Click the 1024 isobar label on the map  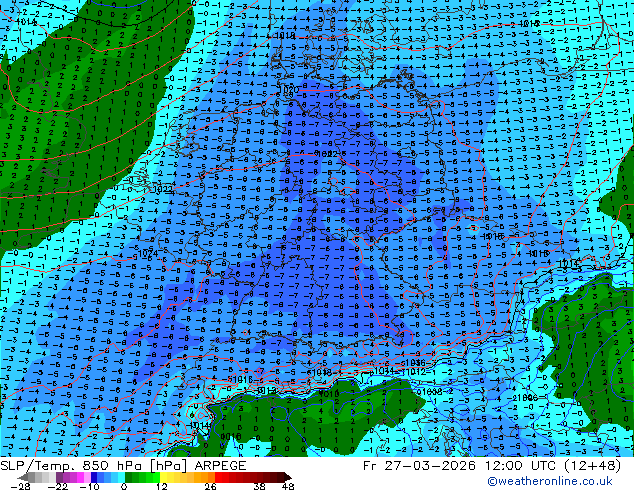148,253
